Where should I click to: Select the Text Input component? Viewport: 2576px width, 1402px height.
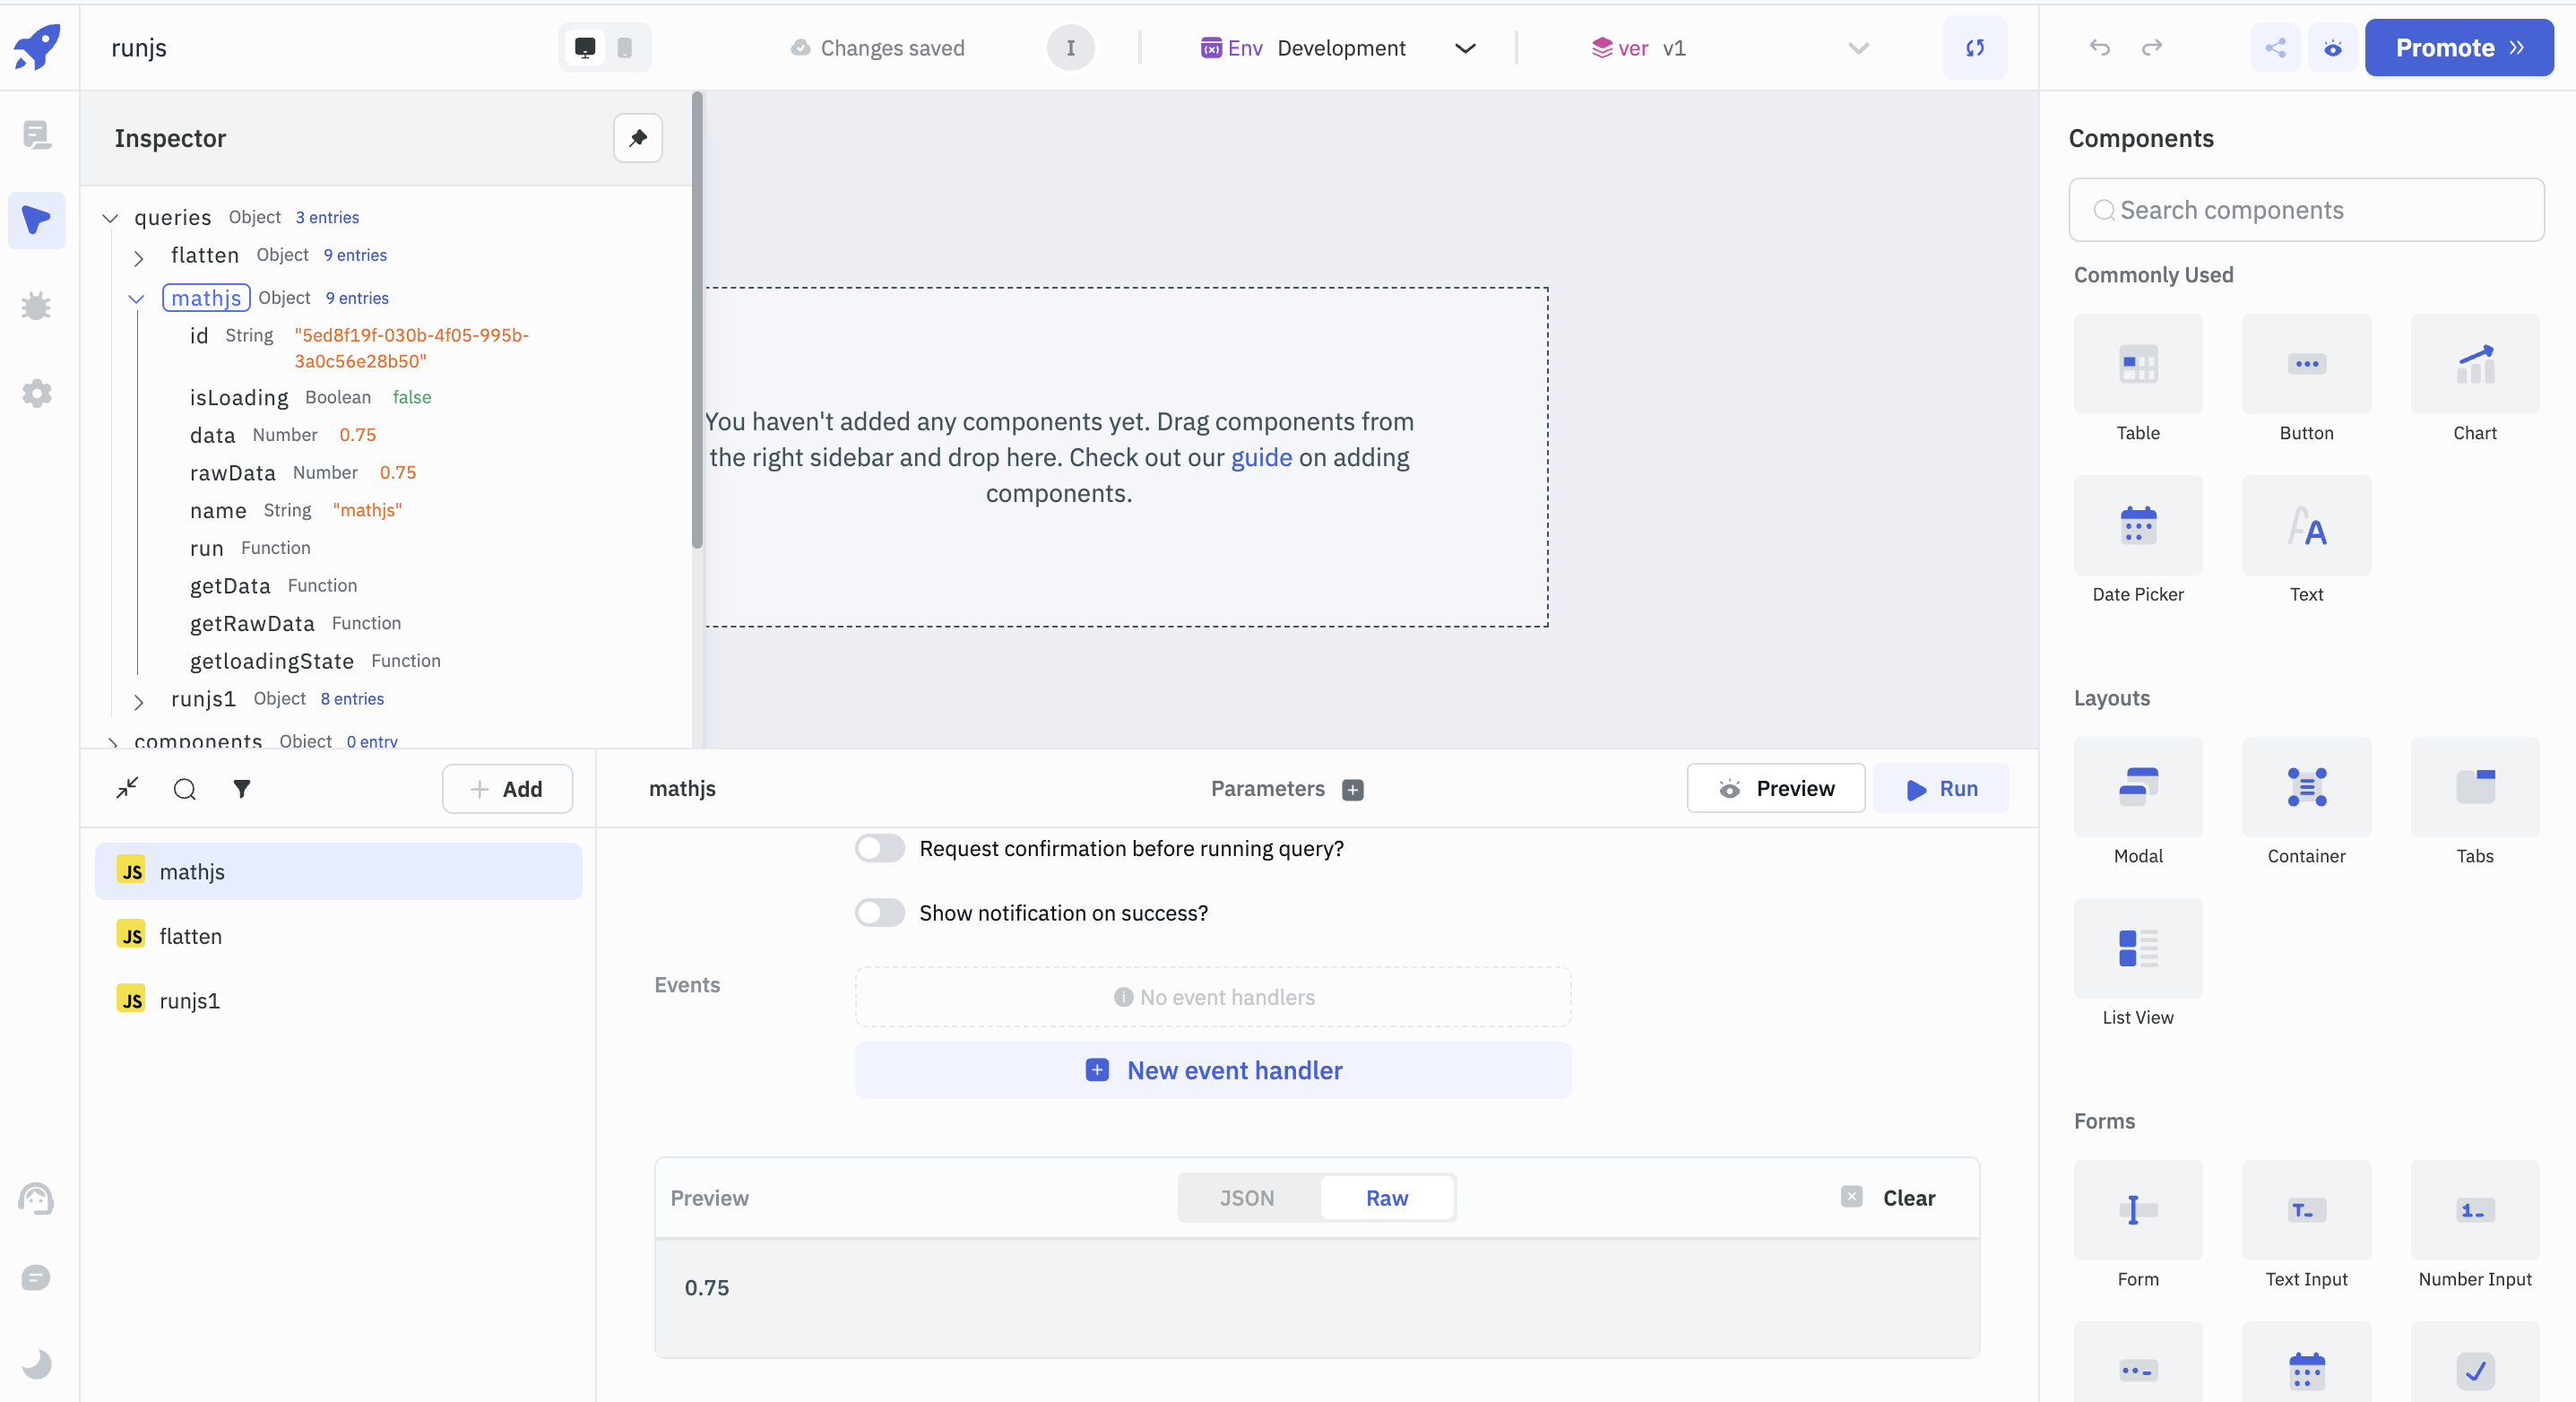tap(2306, 1225)
